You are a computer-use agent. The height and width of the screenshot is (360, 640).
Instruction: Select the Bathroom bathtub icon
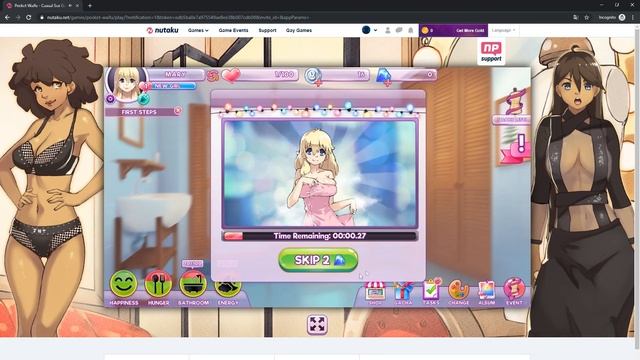(193, 284)
